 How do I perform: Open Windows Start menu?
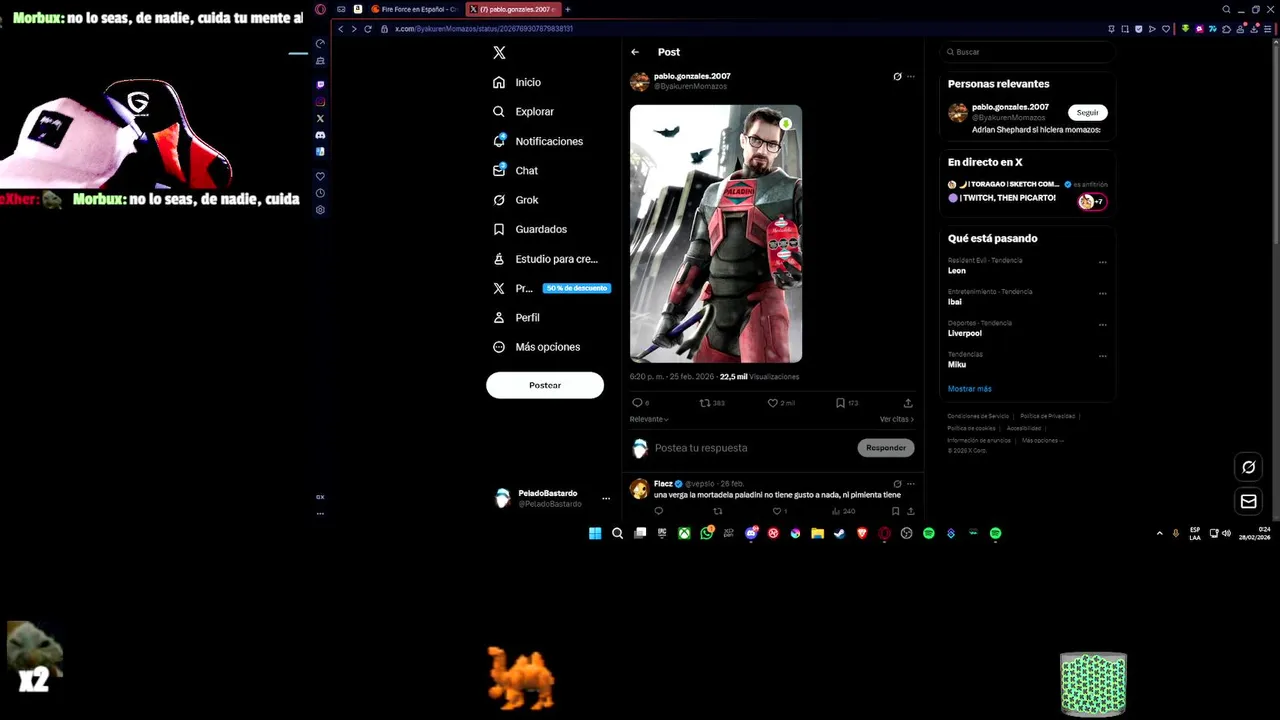point(595,533)
